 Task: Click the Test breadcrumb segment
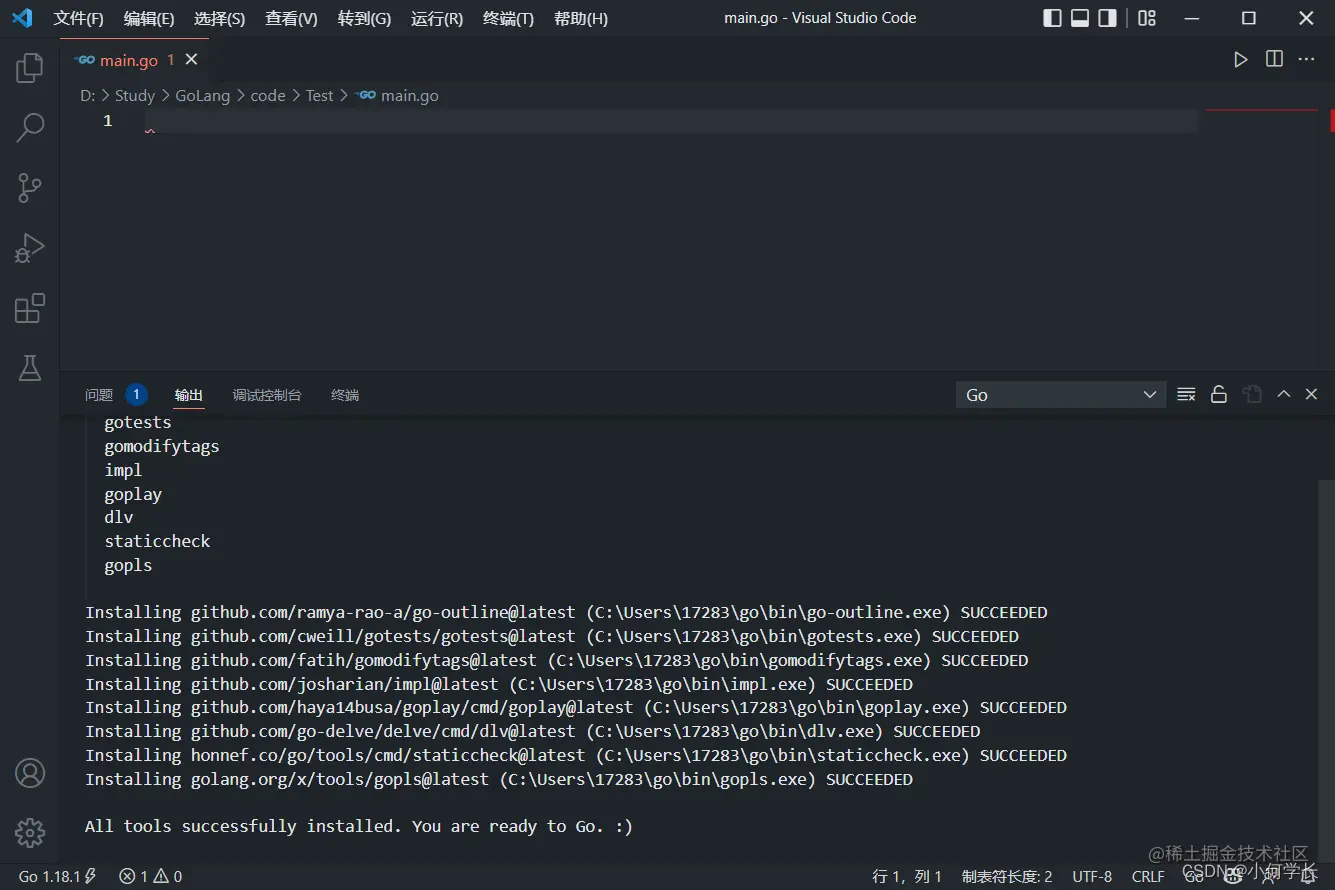point(320,96)
